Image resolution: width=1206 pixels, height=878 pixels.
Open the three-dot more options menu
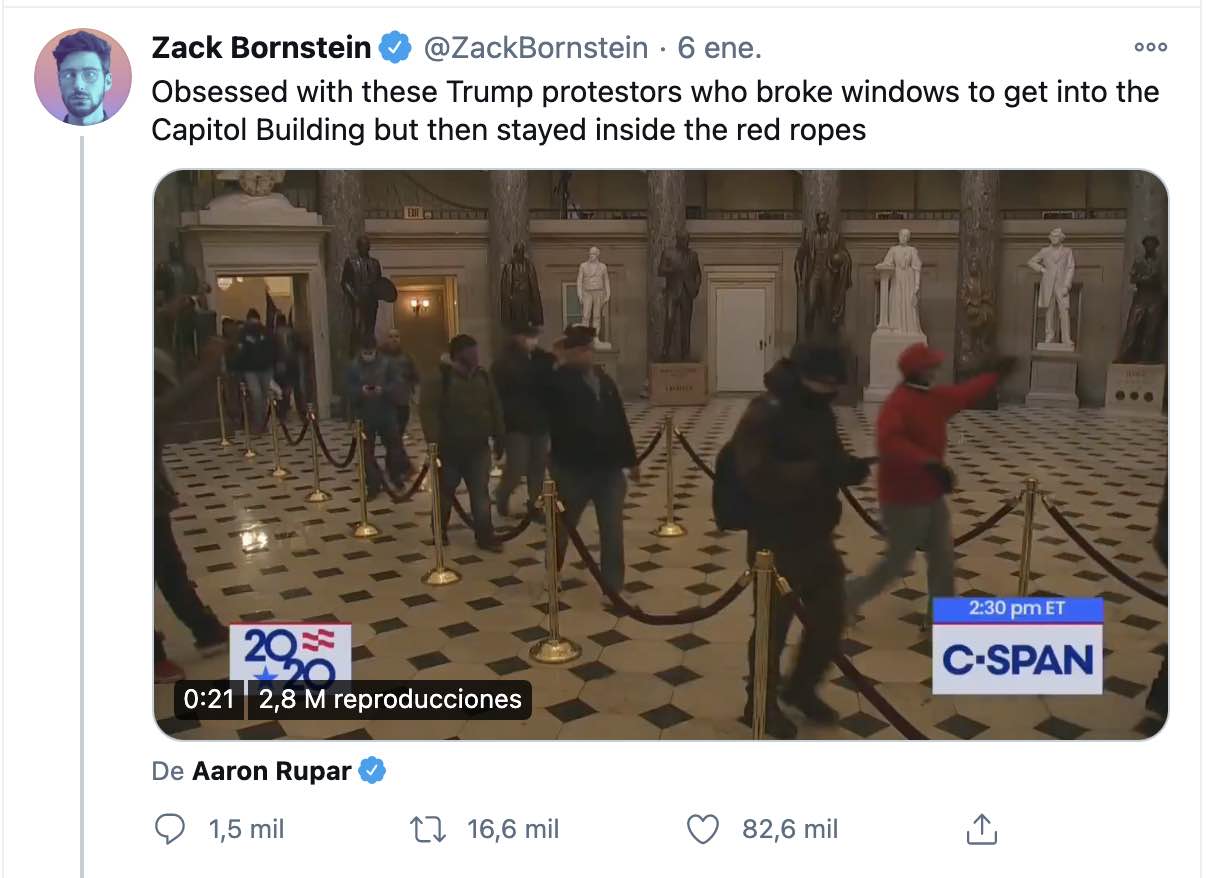[1150, 47]
